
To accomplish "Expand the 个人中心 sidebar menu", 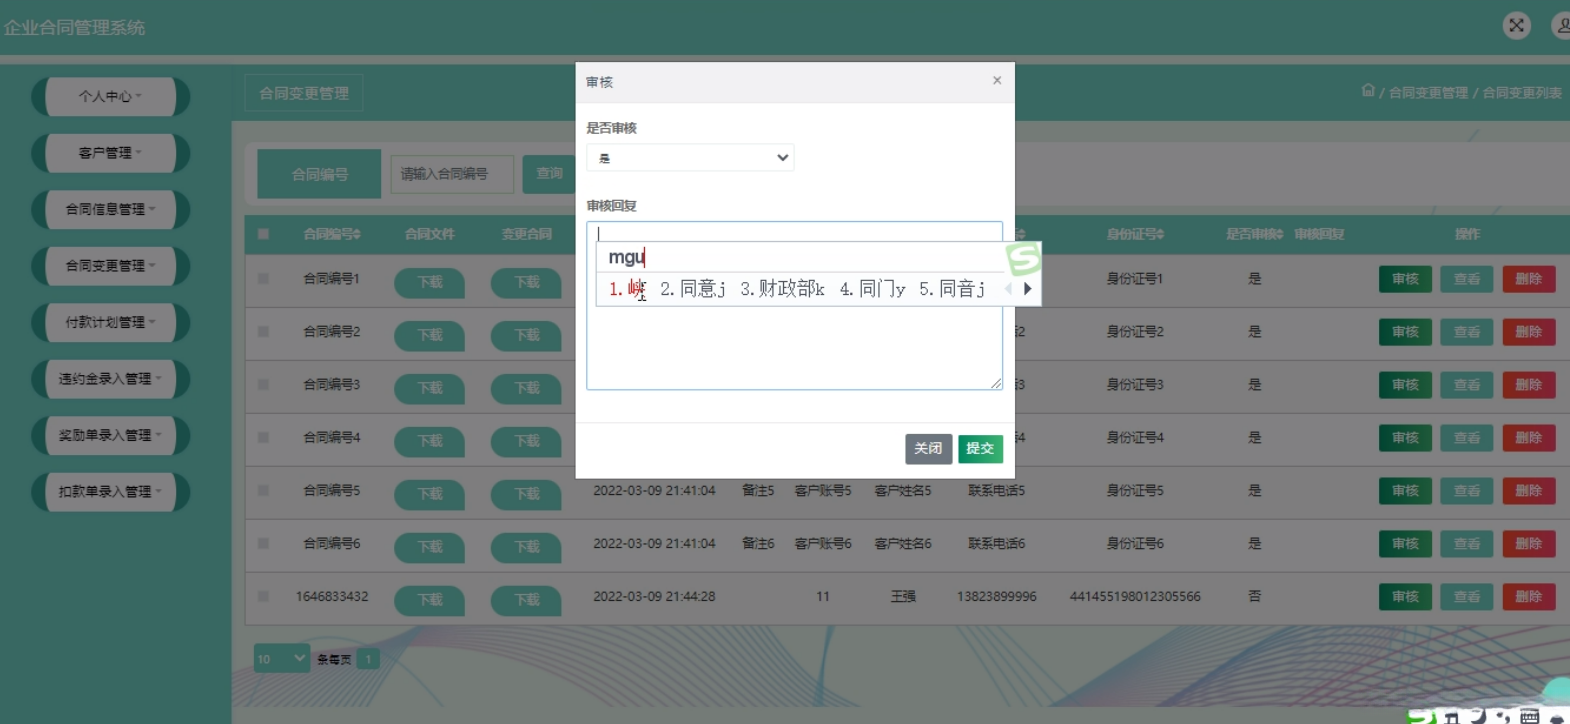I will pos(110,96).
